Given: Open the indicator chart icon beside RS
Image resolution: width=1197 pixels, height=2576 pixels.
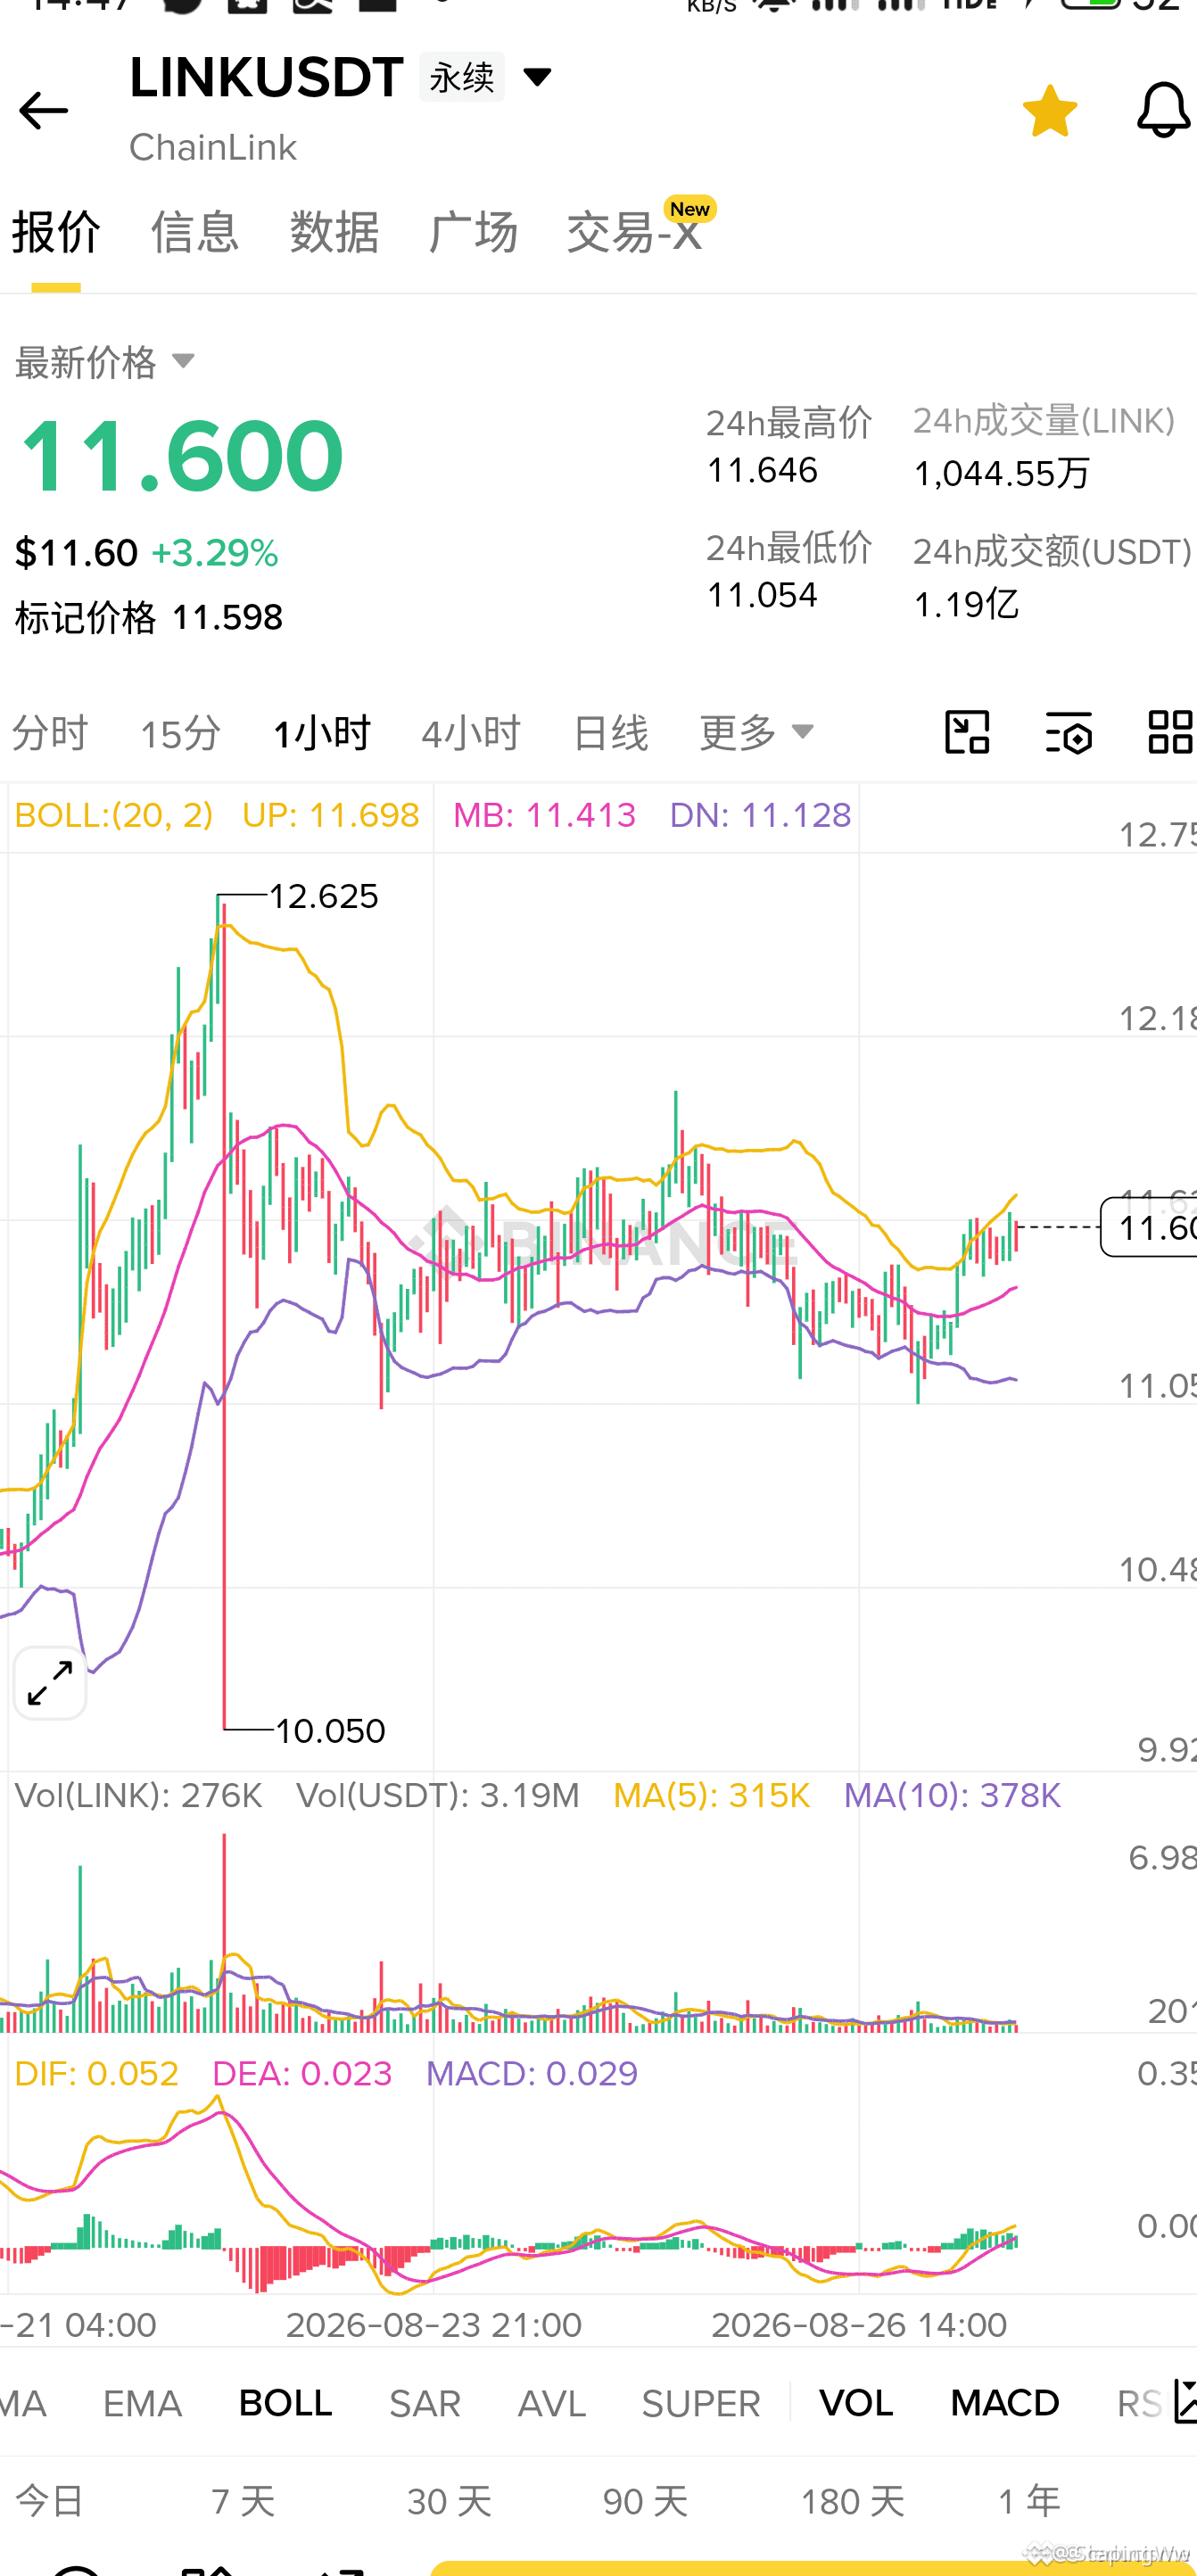Looking at the screenshot, I should coord(1185,2402).
